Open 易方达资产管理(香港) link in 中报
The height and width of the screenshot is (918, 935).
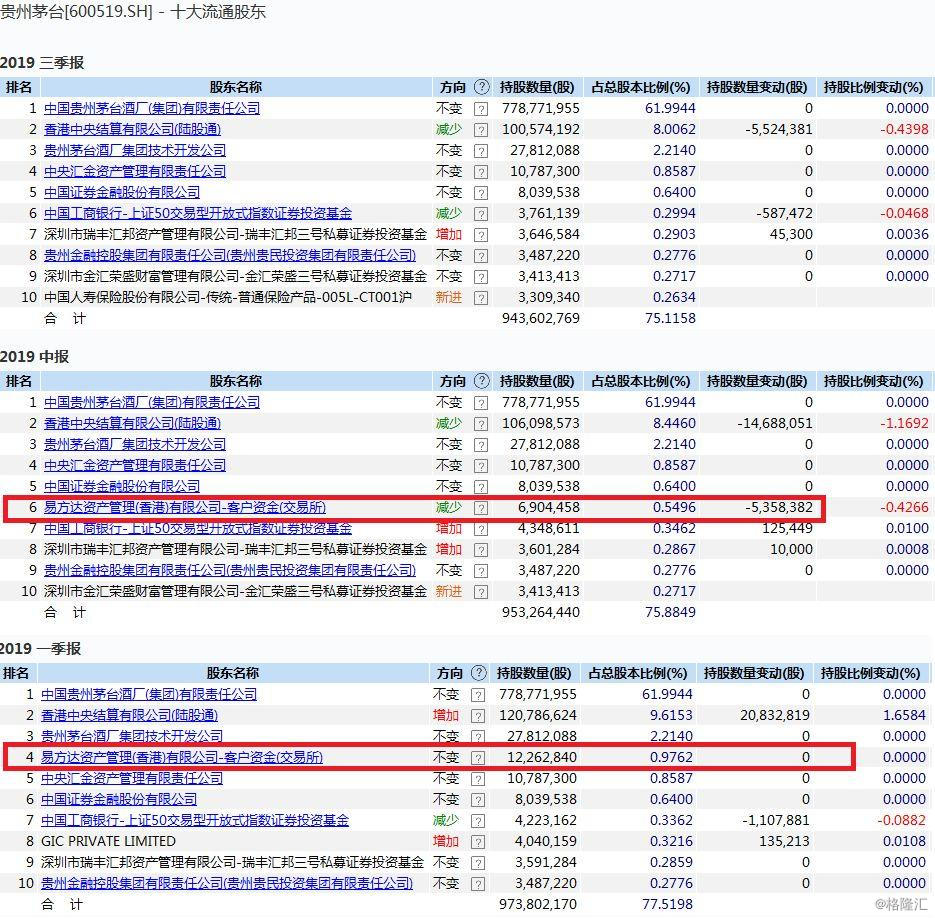pos(185,507)
